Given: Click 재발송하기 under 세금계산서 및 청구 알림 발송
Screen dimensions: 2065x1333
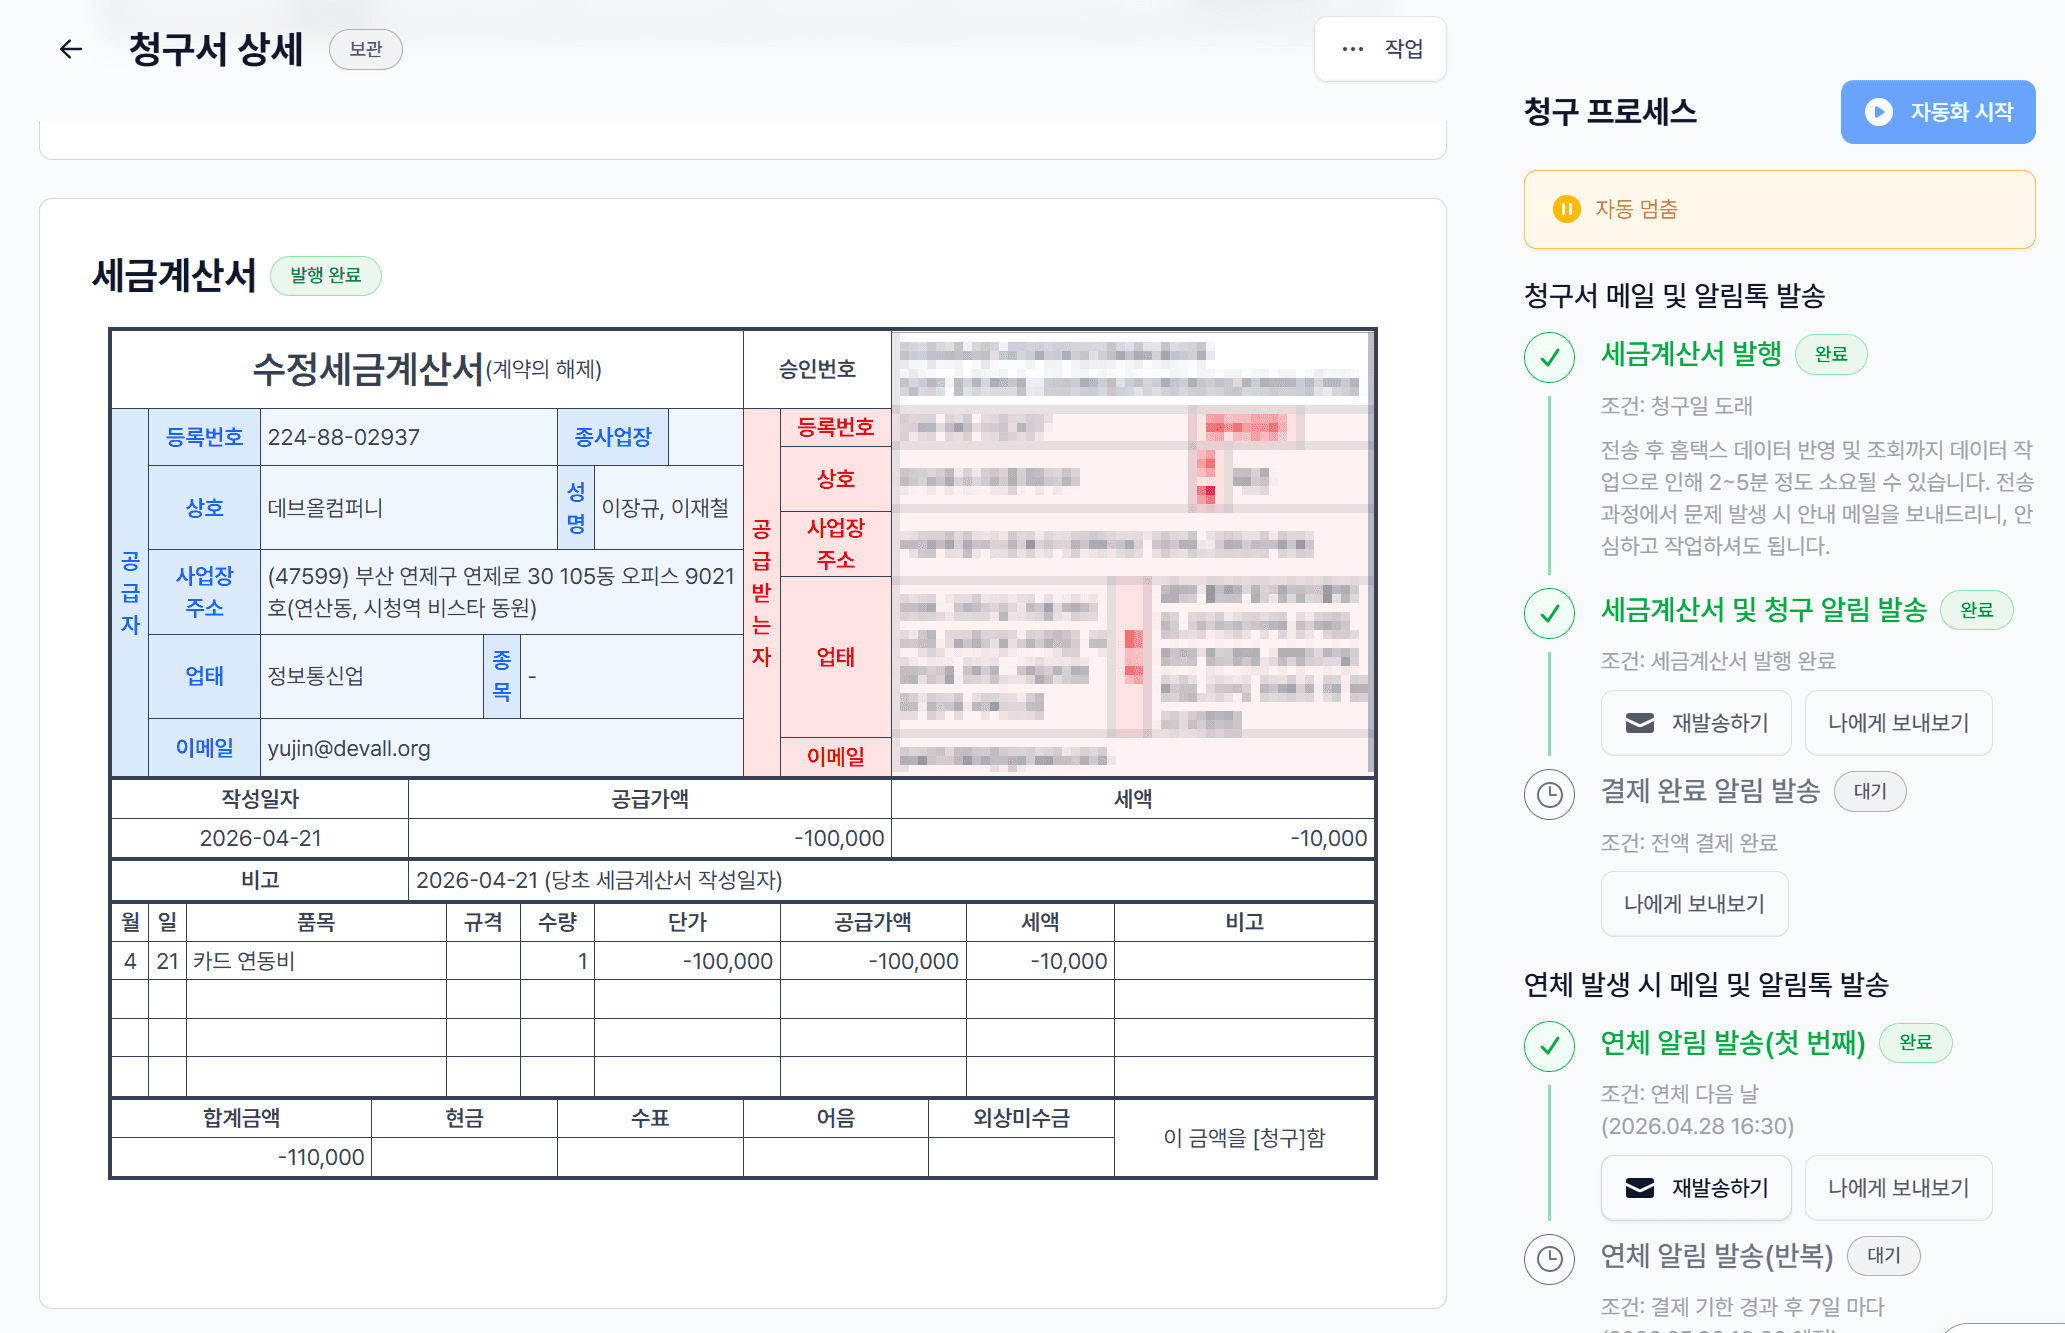Looking at the screenshot, I should coord(1695,723).
